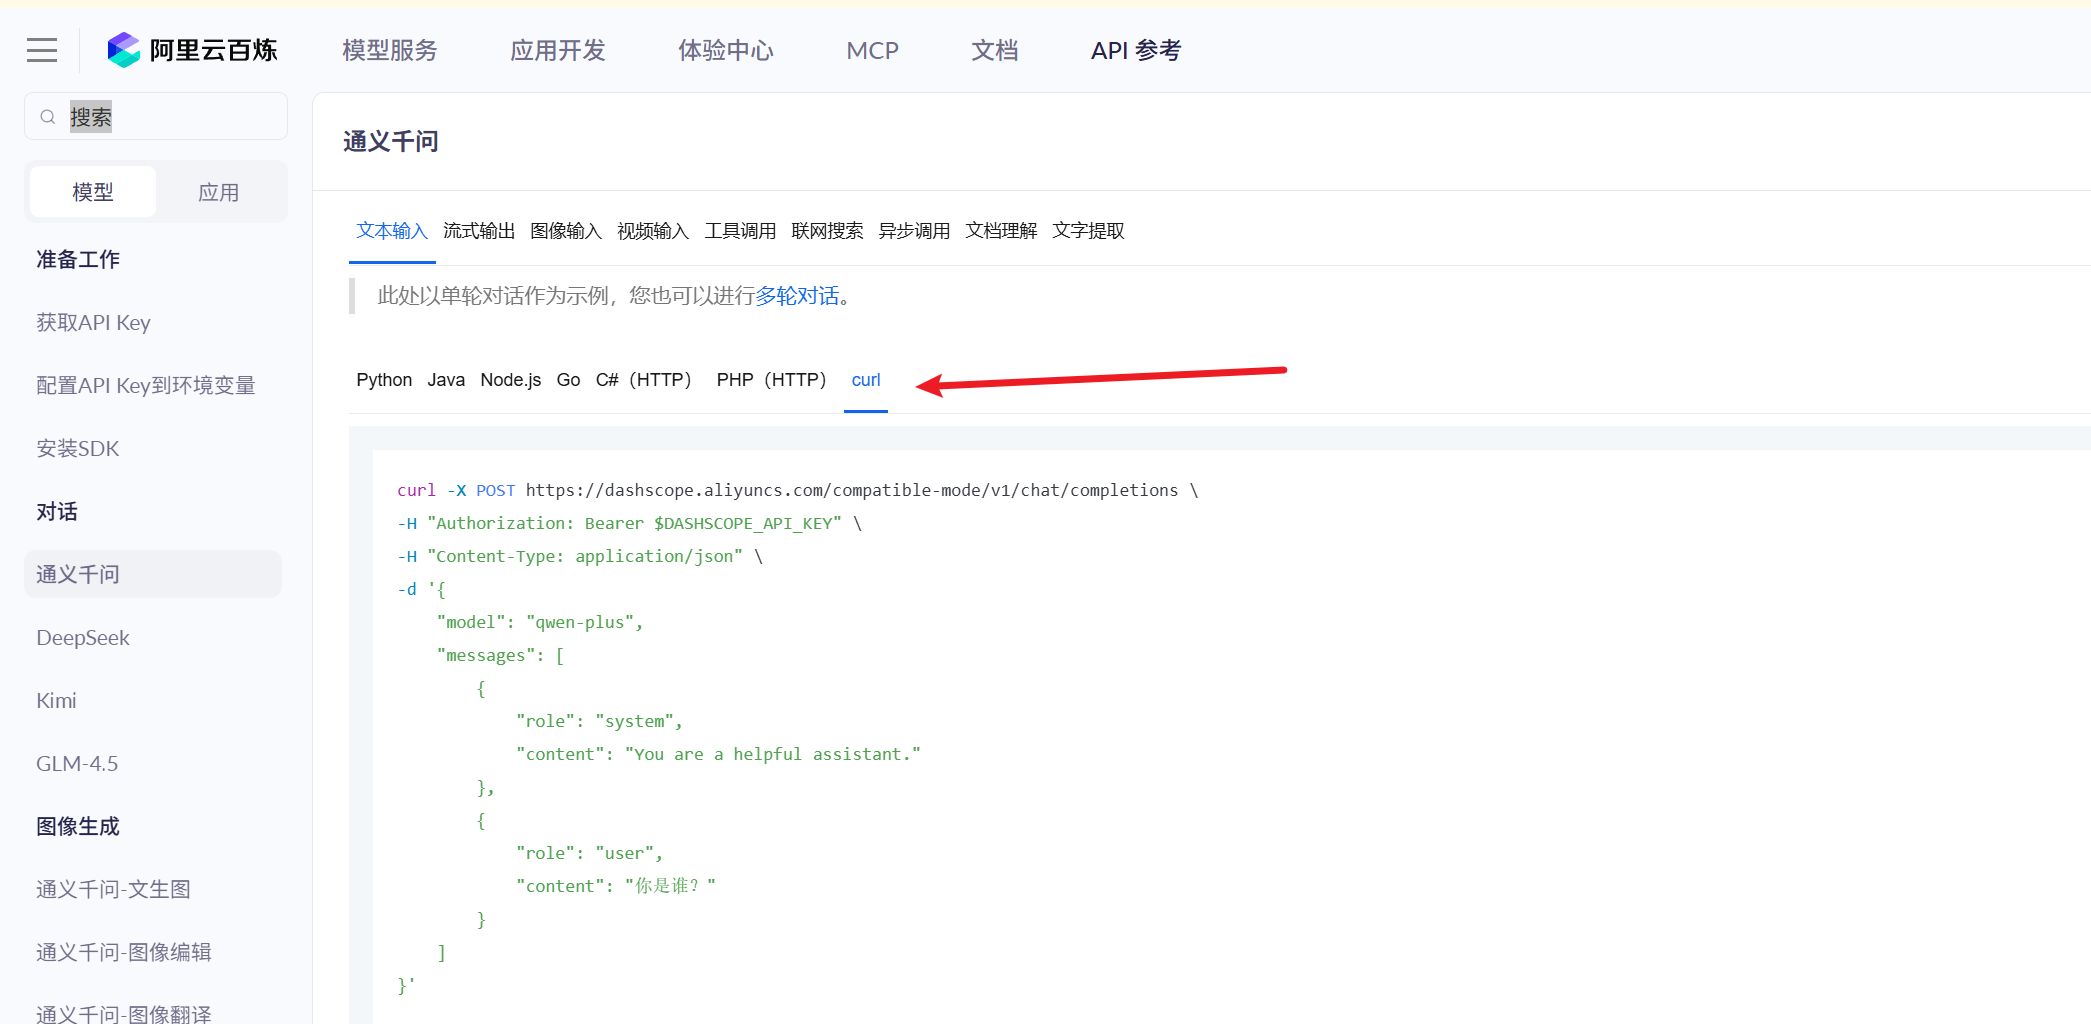
Task: Open GLM-4.5 sidebar page
Action: [77, 763]
